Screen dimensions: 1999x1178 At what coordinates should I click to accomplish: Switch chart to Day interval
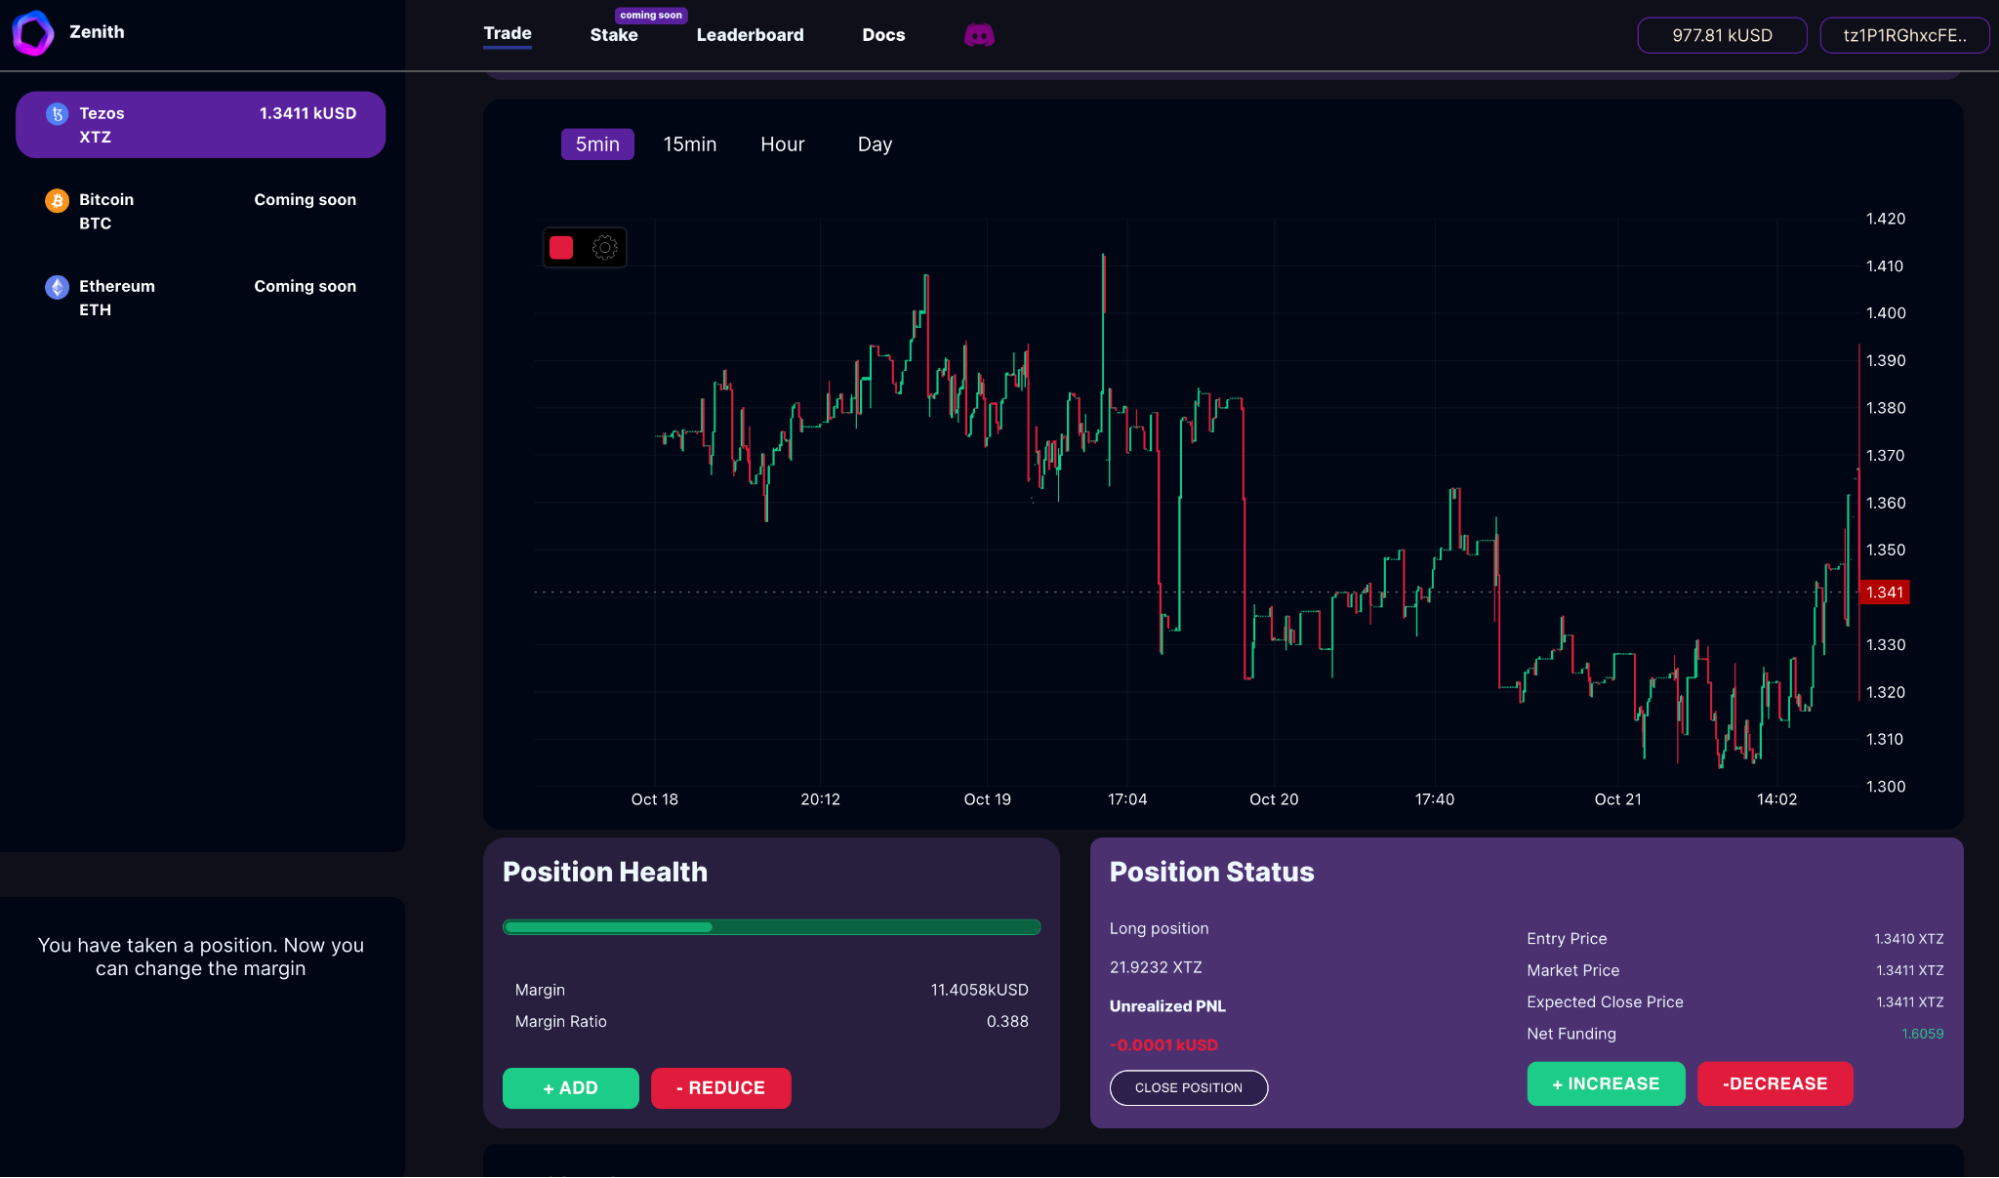click(874, 144)
